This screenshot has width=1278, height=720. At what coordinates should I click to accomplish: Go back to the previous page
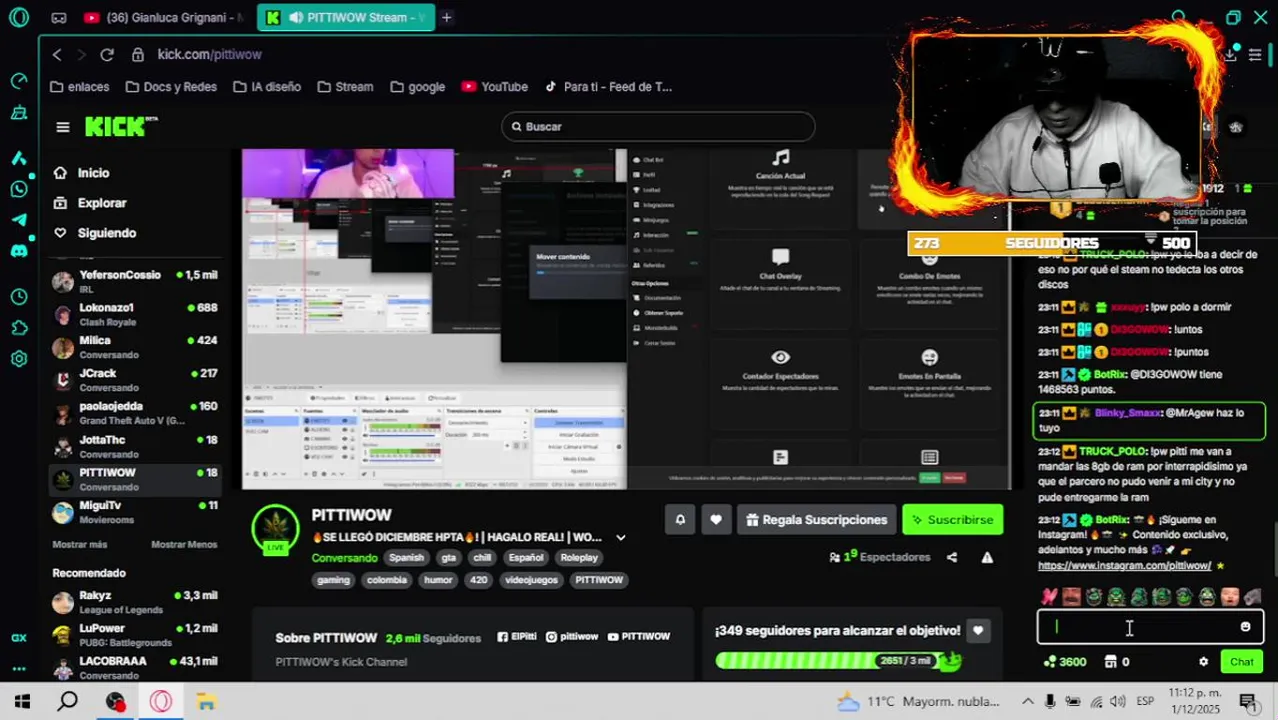57,55
